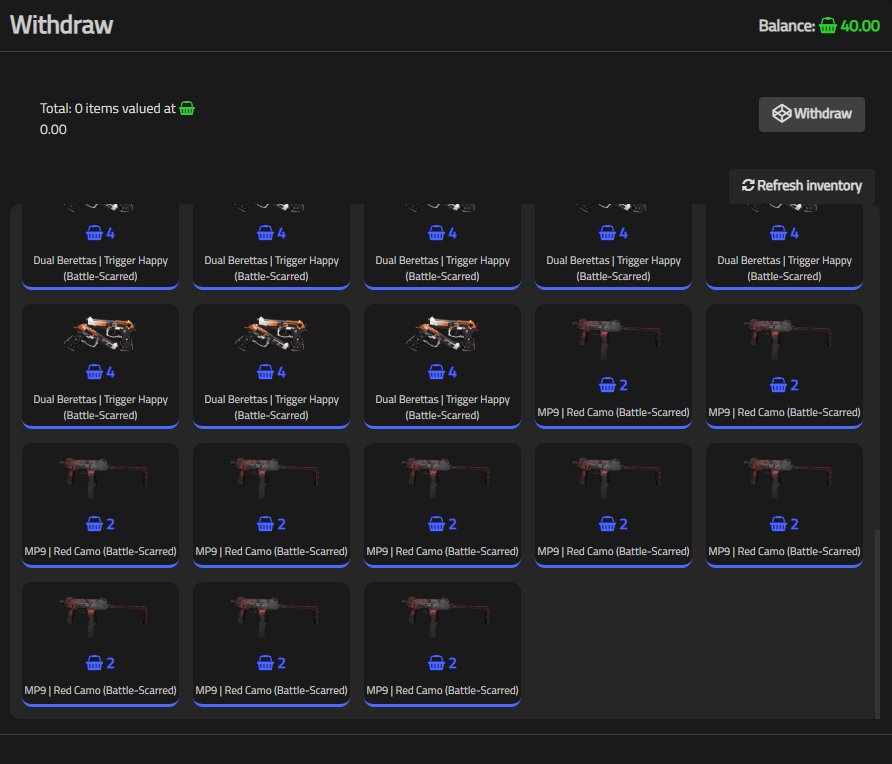Select the leftmost partially hidden Dual Berettas card
Screen dimensions: 892x764
(100, 246)
